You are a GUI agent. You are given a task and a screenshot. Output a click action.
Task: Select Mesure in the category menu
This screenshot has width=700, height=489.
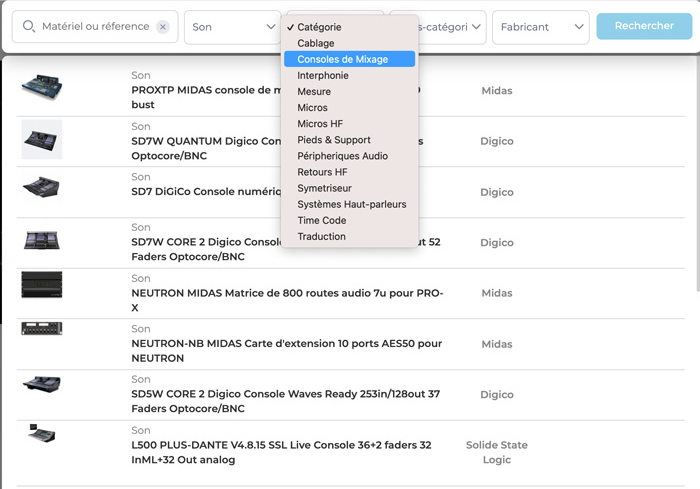tap(350, 92)
